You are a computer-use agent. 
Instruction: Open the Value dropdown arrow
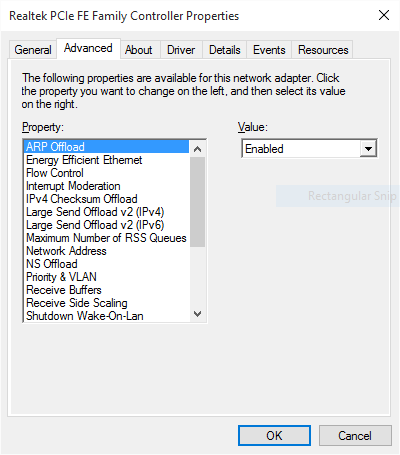click(x=368, y=149)
